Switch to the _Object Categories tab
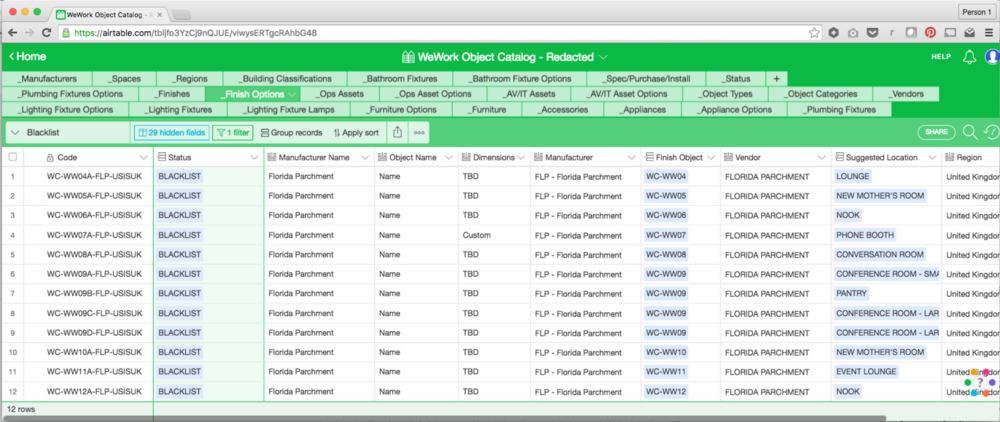 (x=821, y=94)
